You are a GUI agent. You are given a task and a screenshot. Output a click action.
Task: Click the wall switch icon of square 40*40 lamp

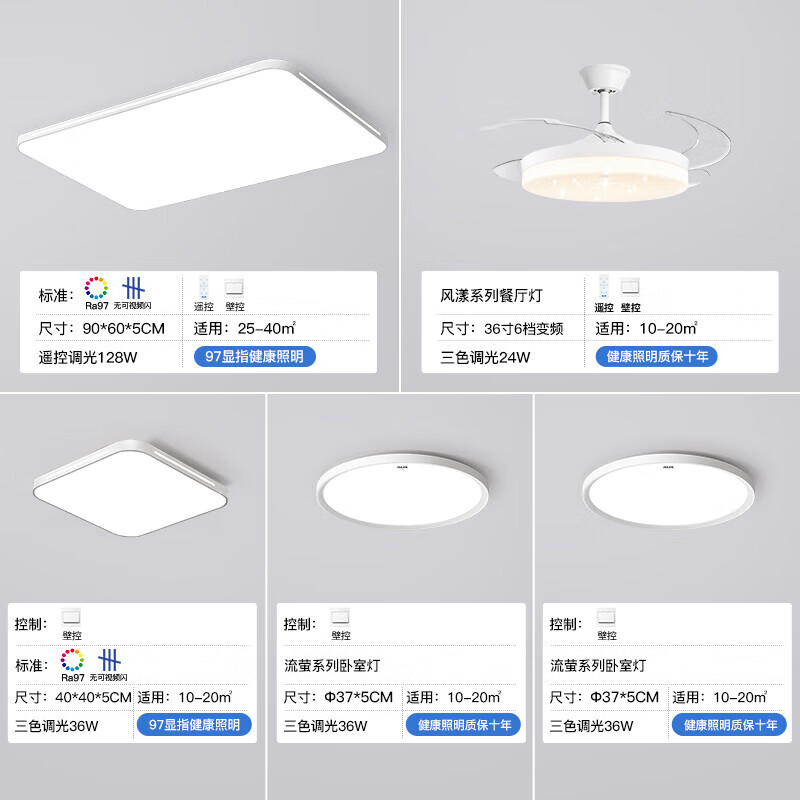(x=71, y=618)
